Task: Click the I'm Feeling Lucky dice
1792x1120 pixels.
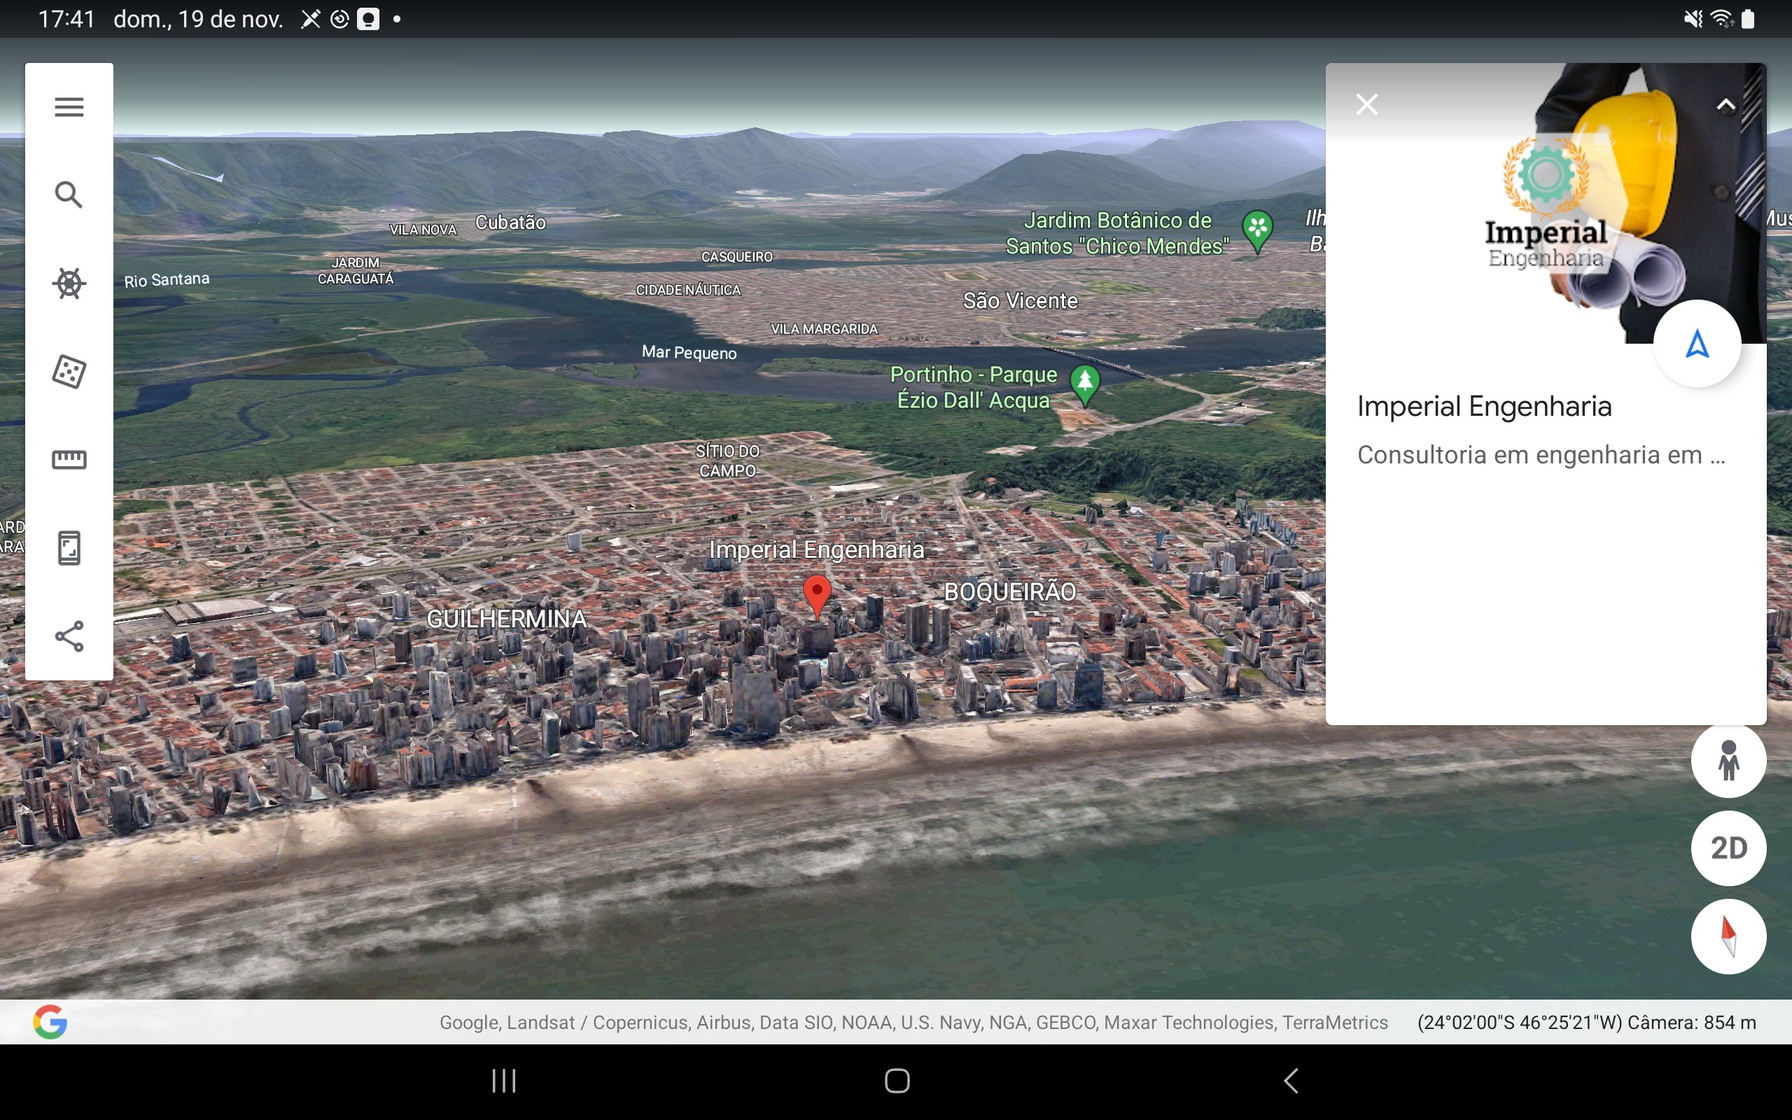Action: coord(69,372)
